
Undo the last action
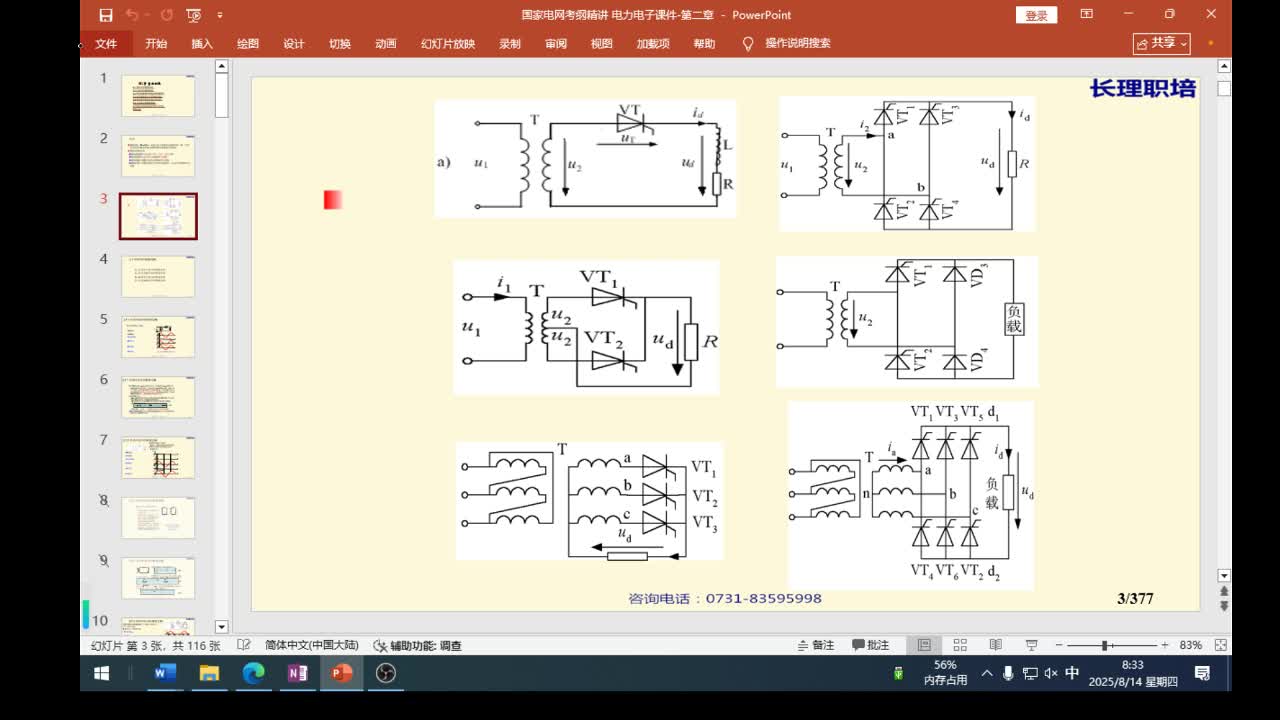pos(132,15)
